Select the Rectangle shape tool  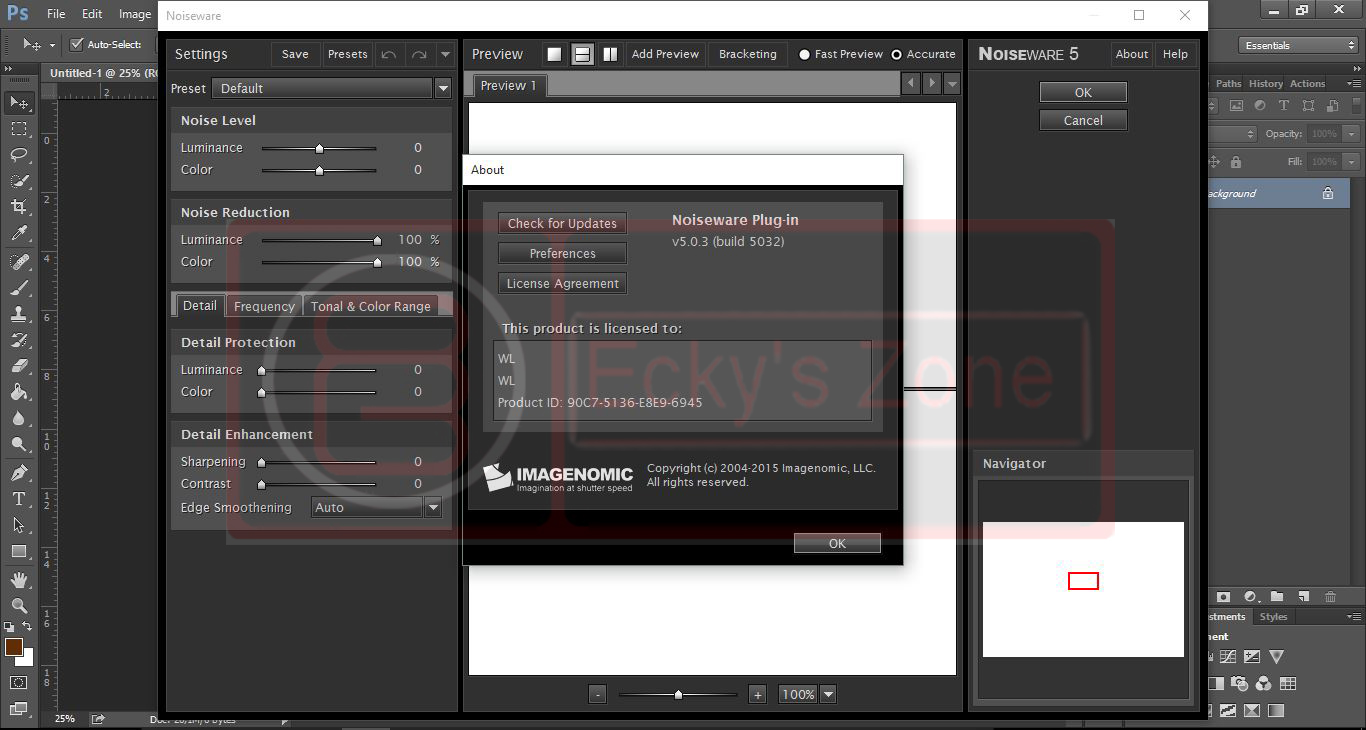pyautogui.click(x=19, y=551)
